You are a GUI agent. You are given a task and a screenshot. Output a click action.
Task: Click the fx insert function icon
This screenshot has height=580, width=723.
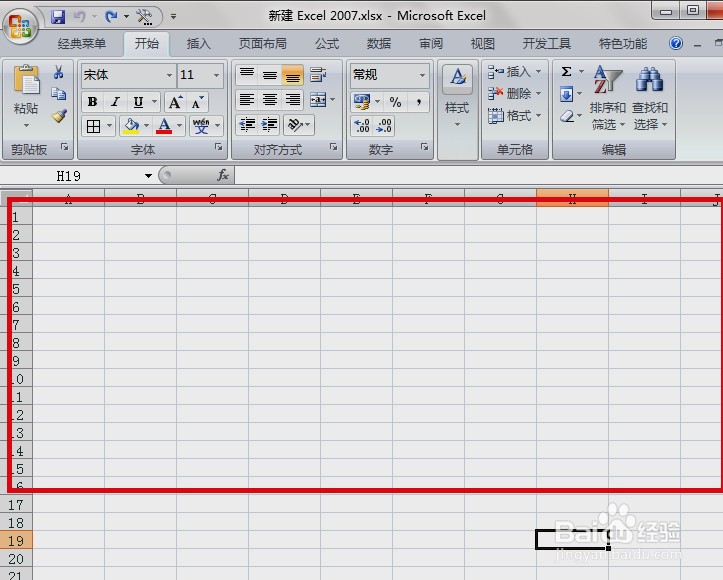(x=223, y=175)
